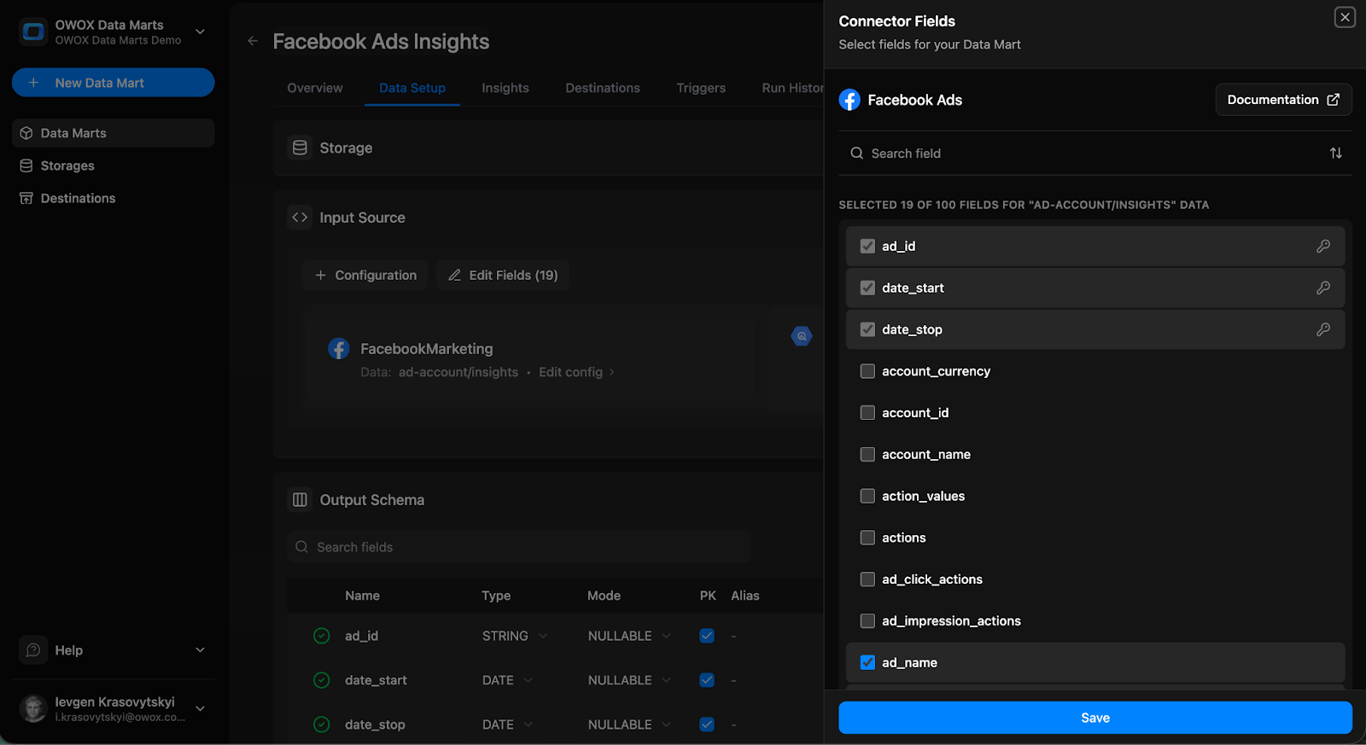Check the ad_impression_actions field
This screenshot has width=1366, height=745.
point(867,621)
